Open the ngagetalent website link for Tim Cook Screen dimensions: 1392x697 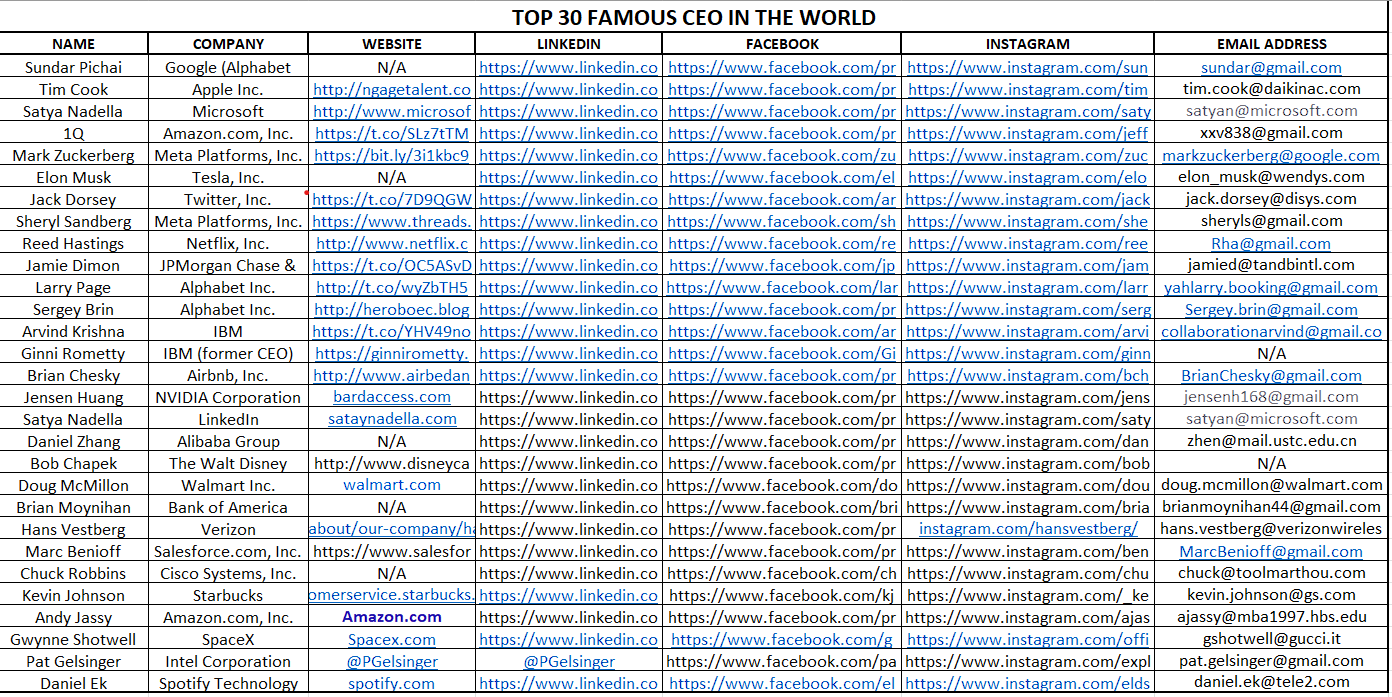[x=392, y=89]
